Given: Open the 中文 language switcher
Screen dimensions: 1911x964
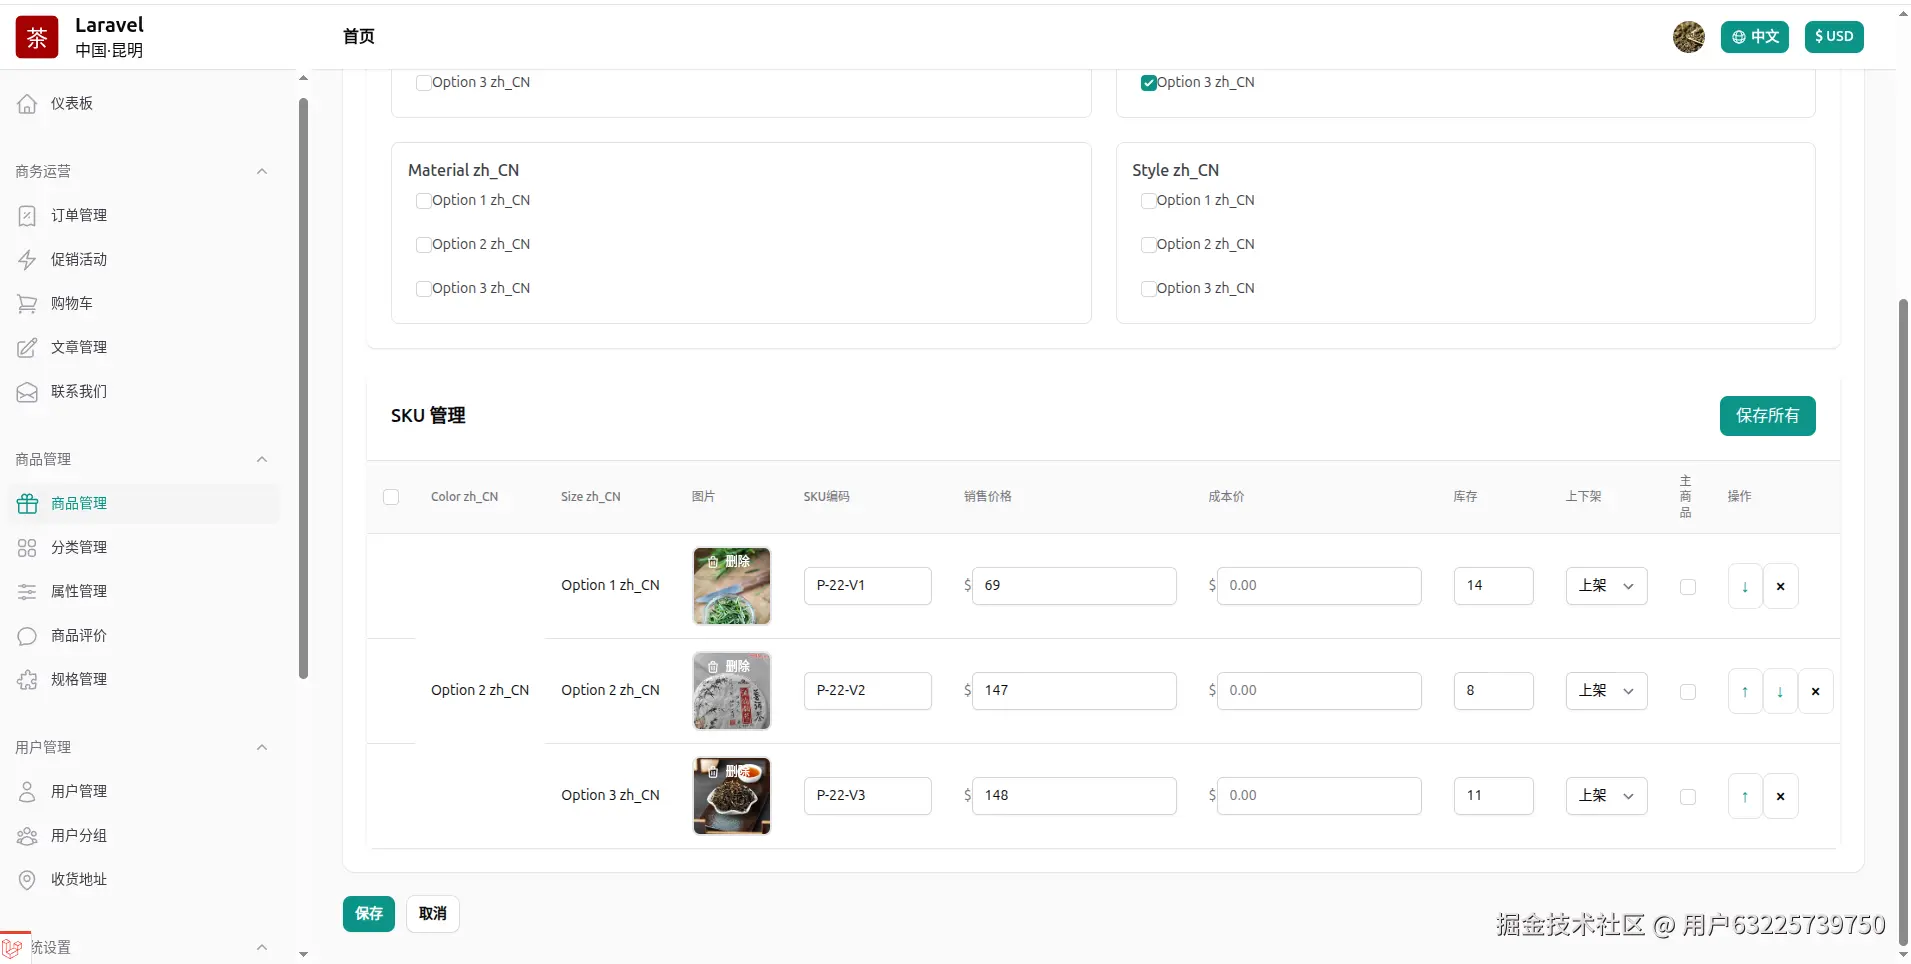Looking at the screenshot, I should [1755, 37].
